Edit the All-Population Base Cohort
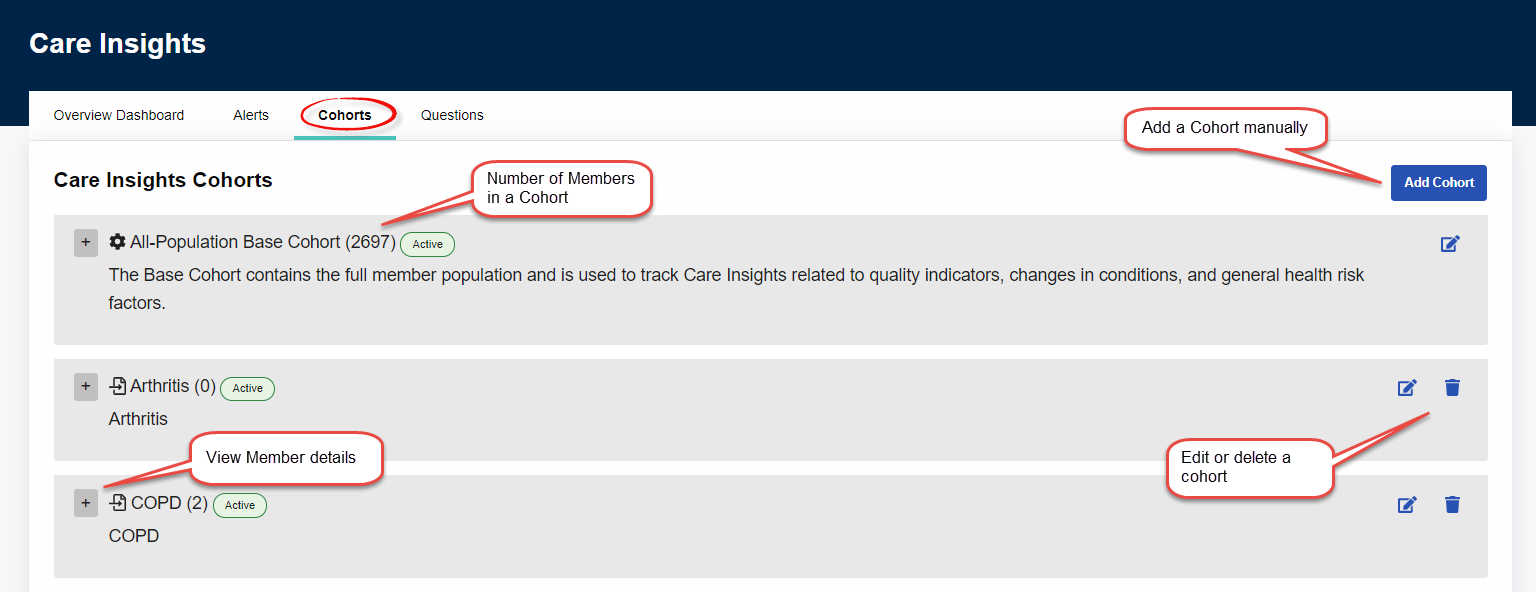 tap(1450, 243)
